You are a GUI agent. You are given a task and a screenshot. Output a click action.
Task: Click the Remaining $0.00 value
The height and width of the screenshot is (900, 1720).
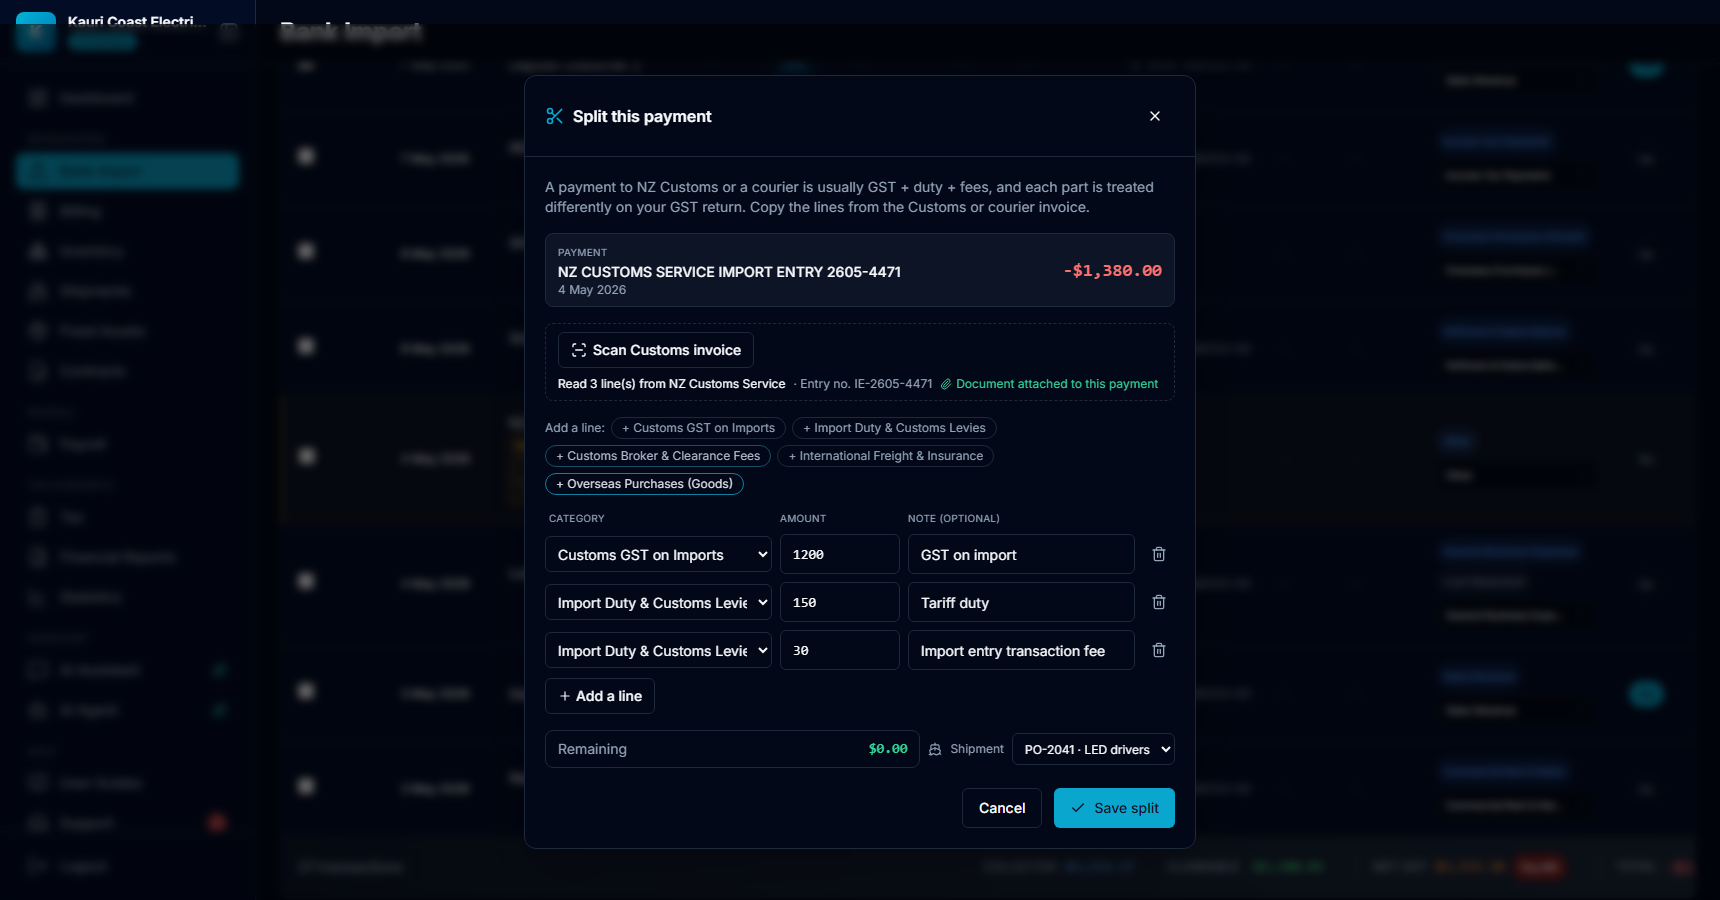pos(888,749)
